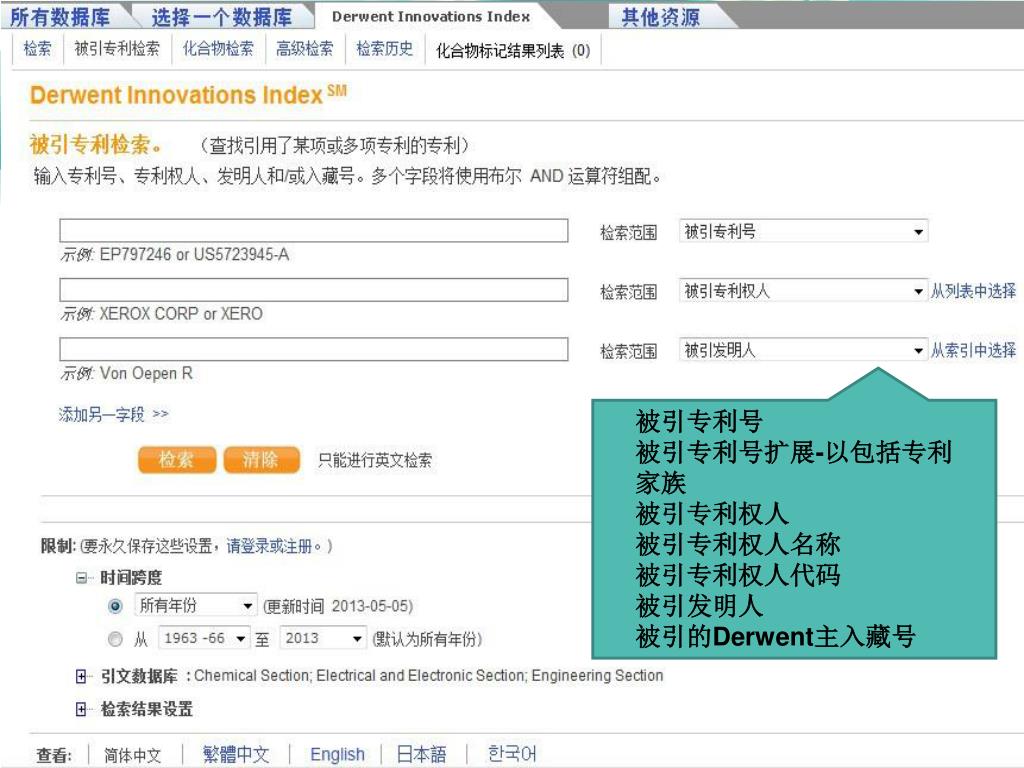Click 从列表中选择 link
Image resolution: width=1024 pixels, height=768 pixels.
coord(973,291)
